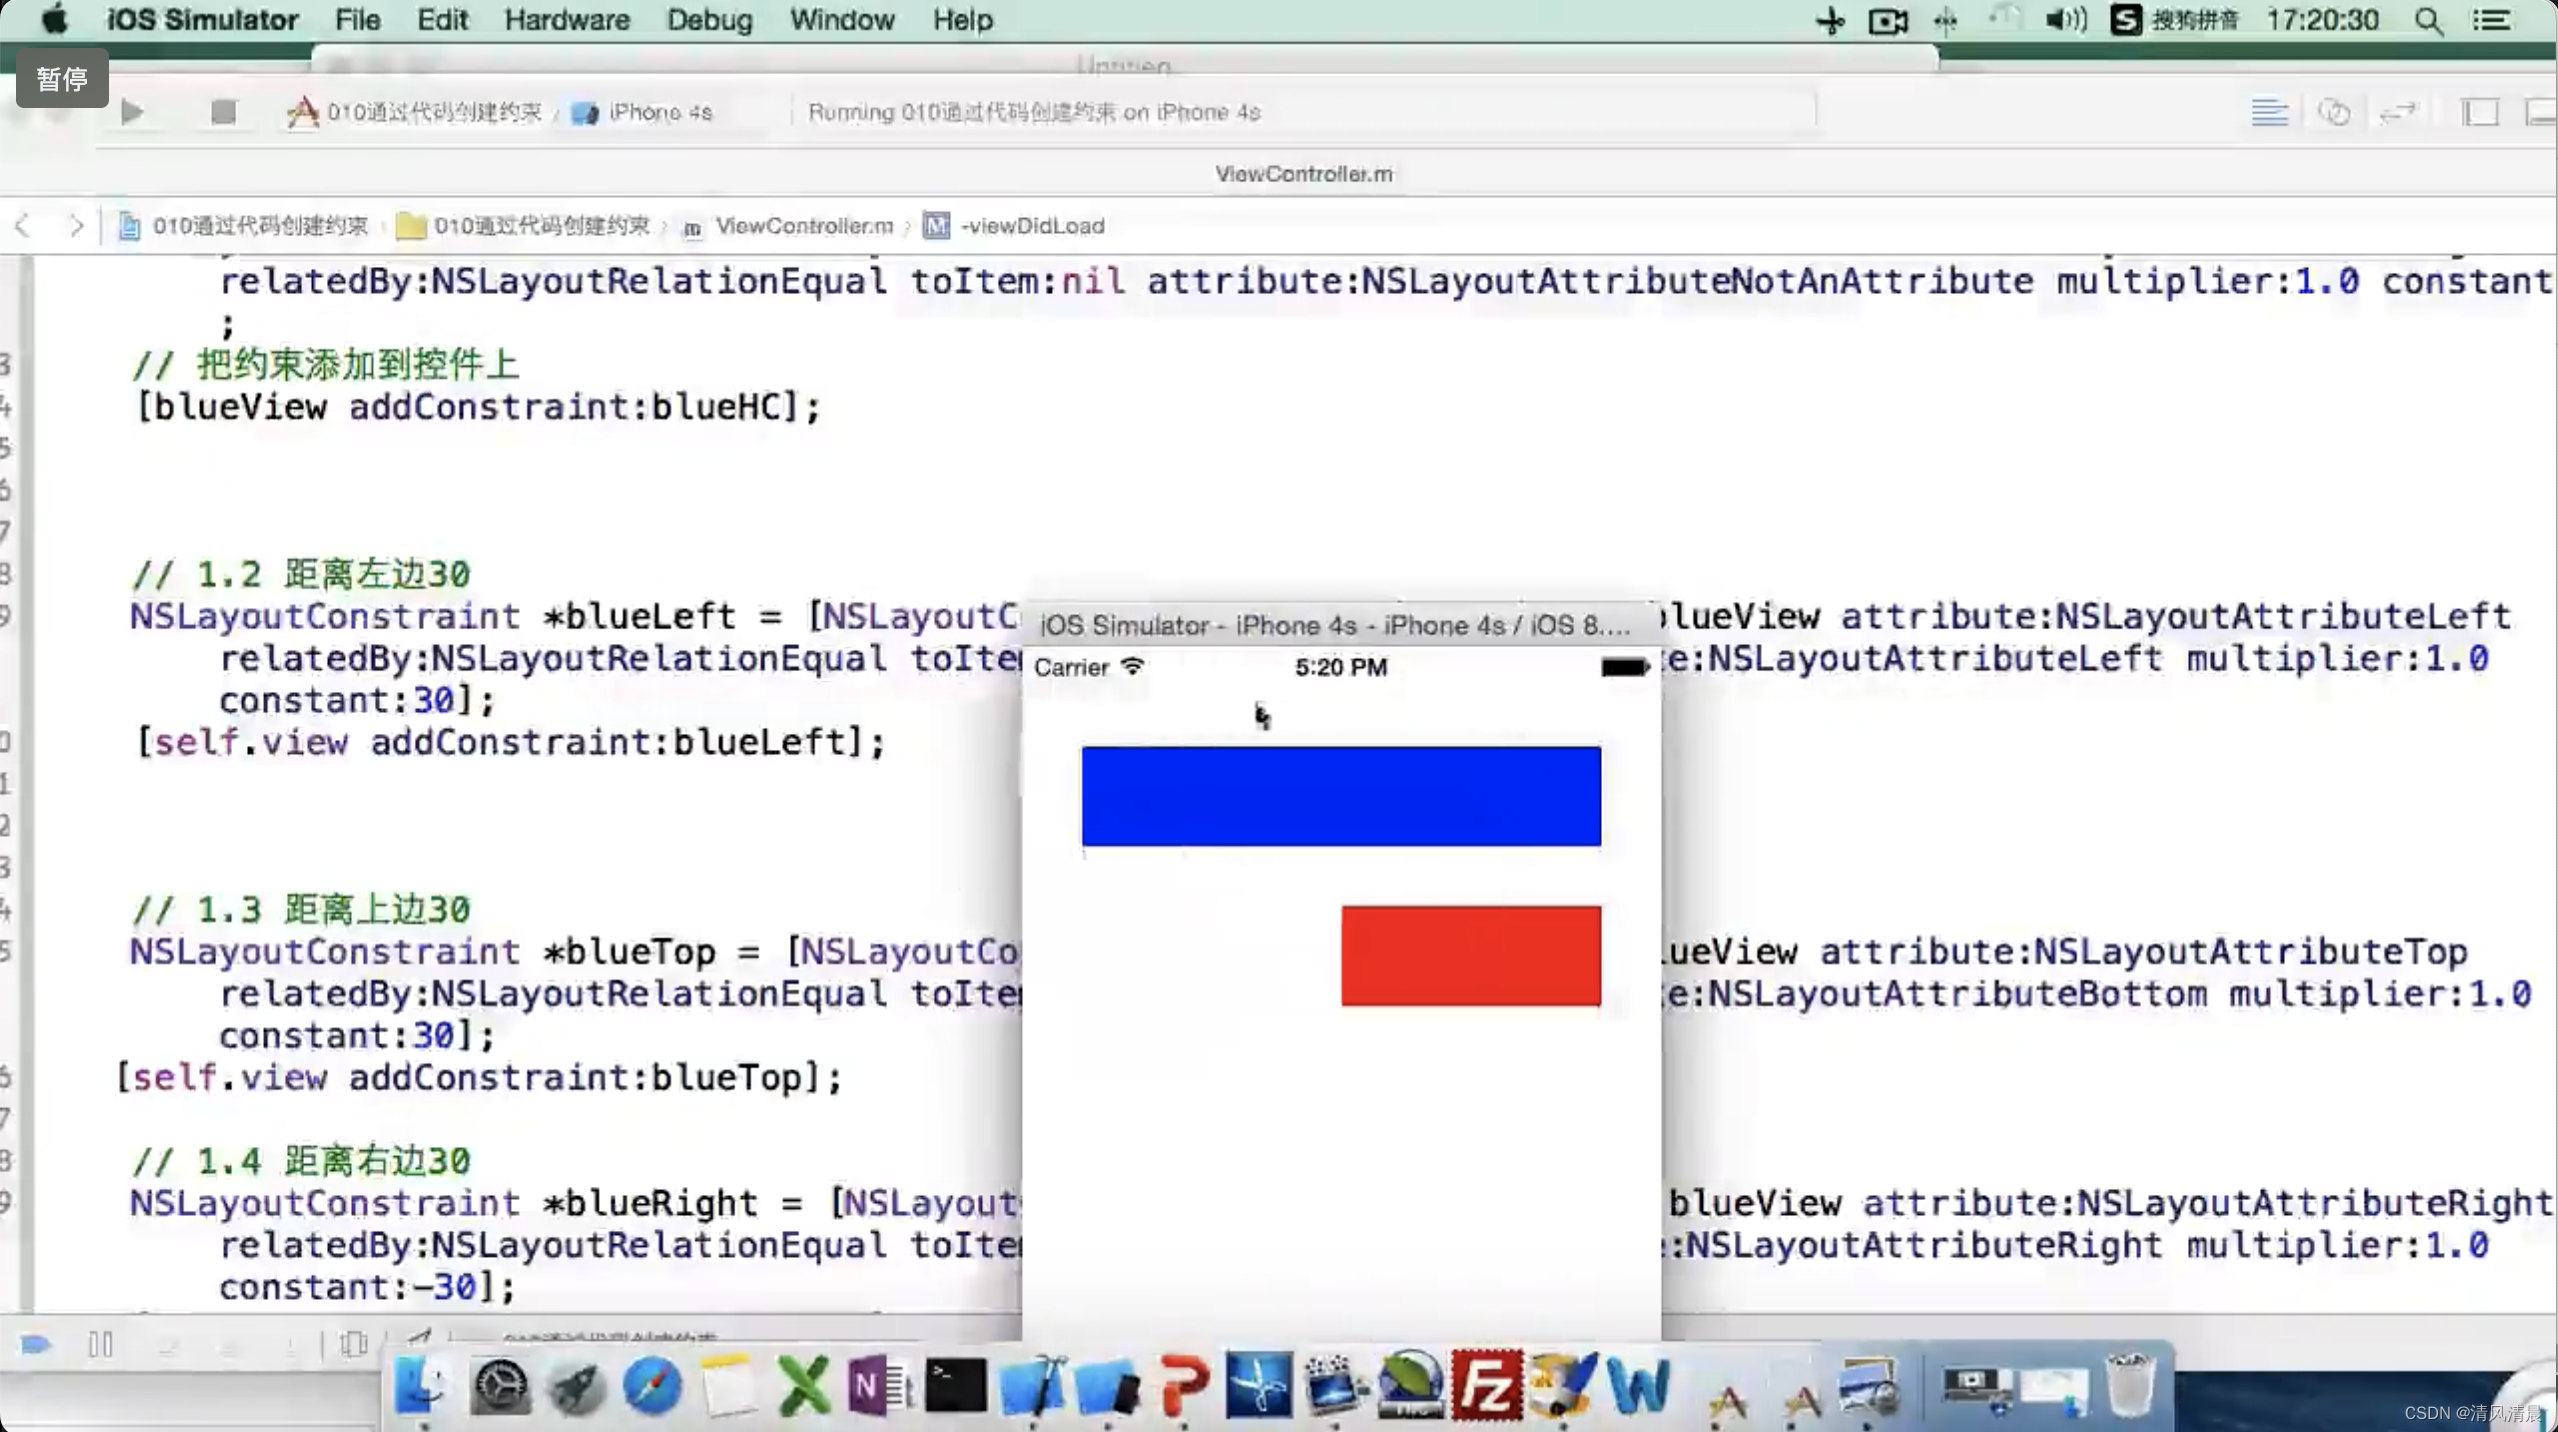Click the 暂停 pause overlay button
This screenshot has height=1432, width=2558.
(x=62, y=78)
